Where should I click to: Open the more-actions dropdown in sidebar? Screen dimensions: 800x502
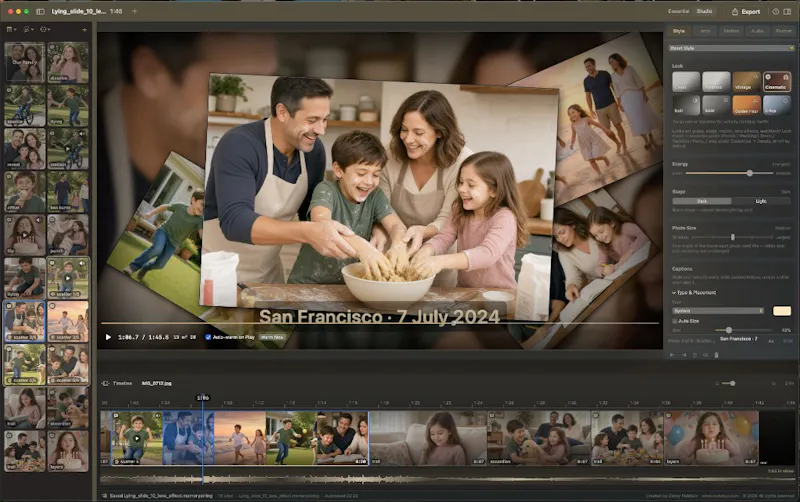point(44,30)
